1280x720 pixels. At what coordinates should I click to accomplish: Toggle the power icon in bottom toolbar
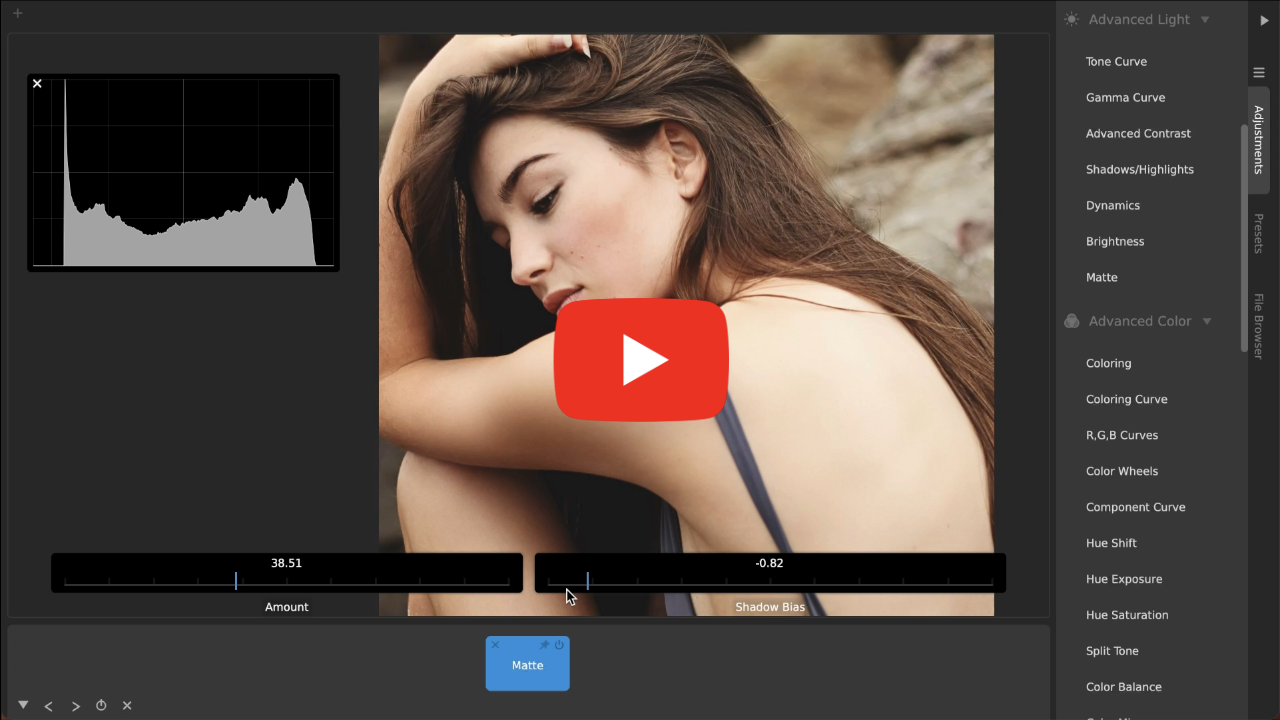click(x=101, y=706)
